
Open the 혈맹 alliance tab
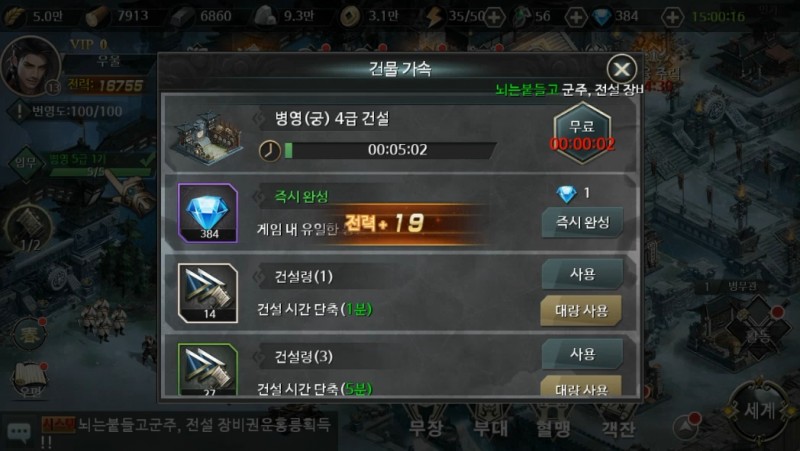(553, 428)
